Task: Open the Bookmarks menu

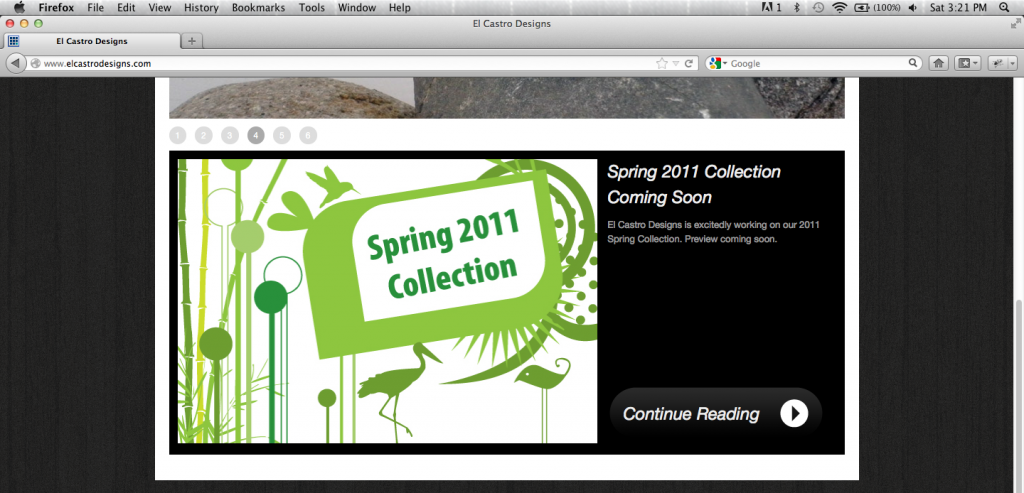Action: click(x=259, y=8)
